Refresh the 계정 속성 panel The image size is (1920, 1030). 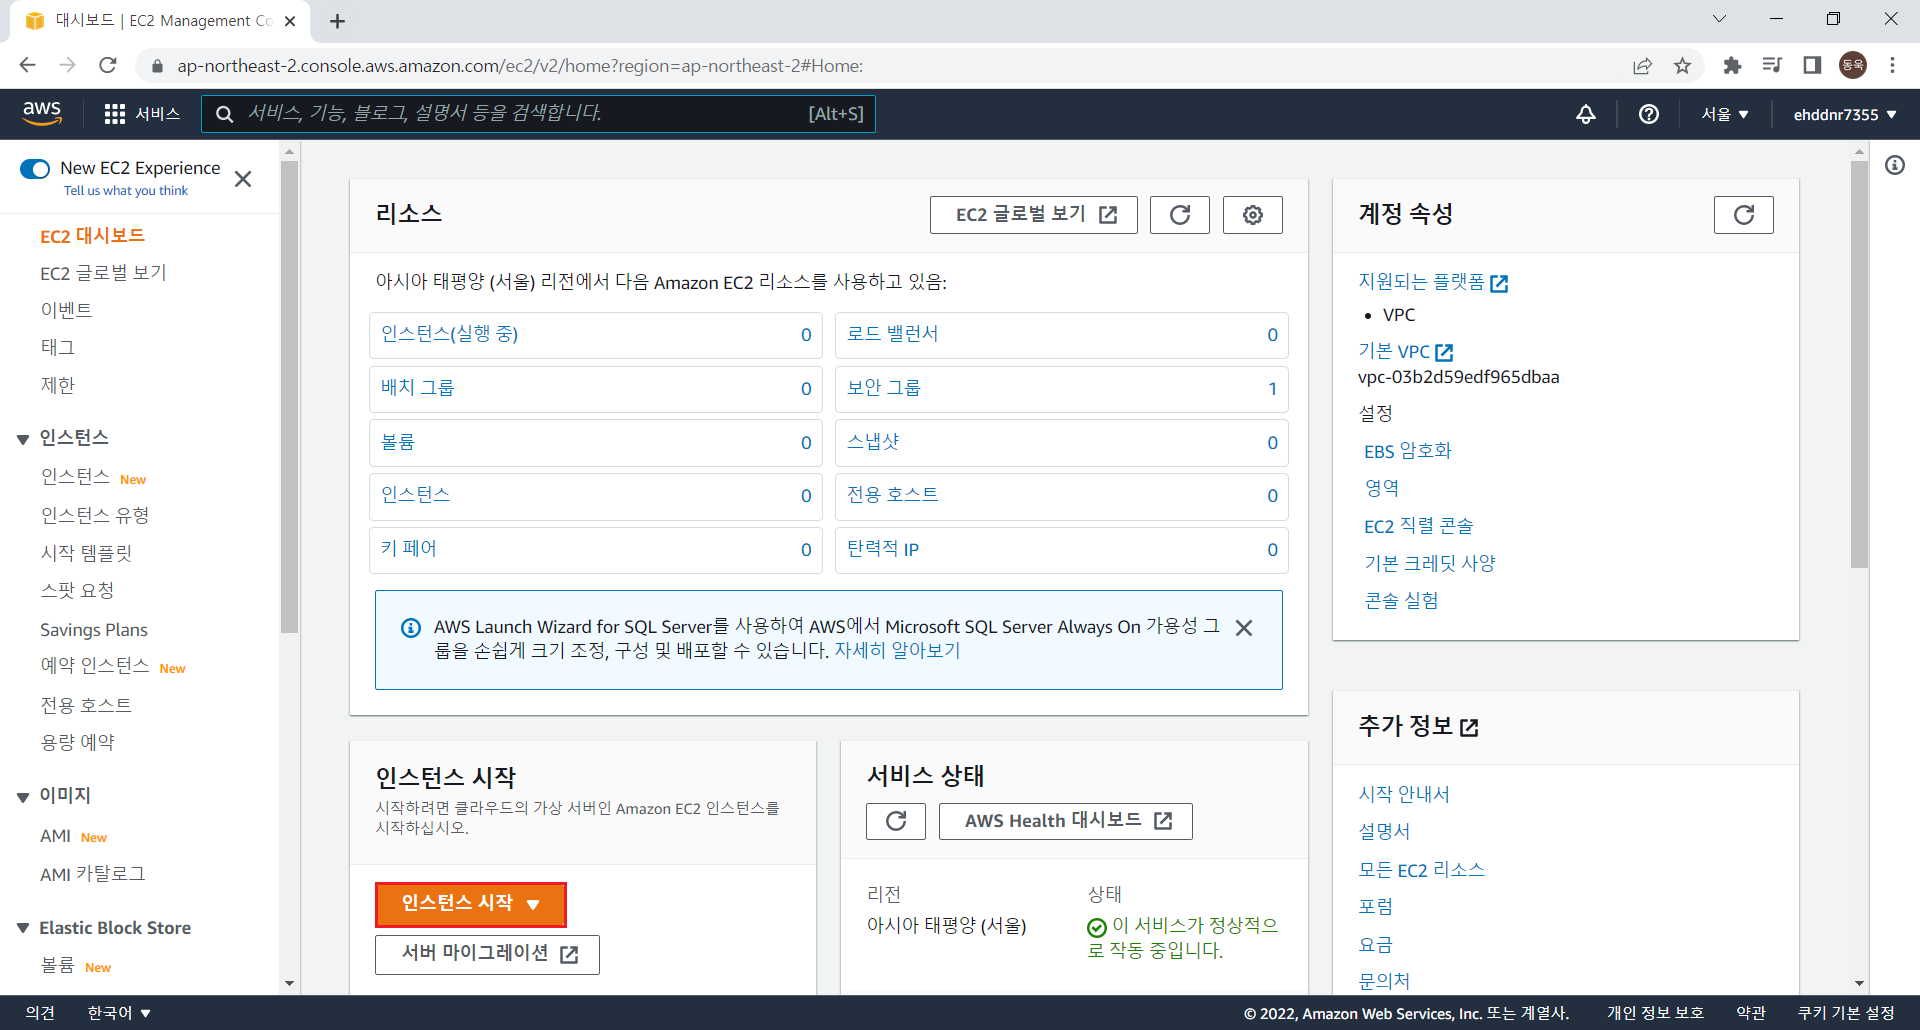(1744, 215)
